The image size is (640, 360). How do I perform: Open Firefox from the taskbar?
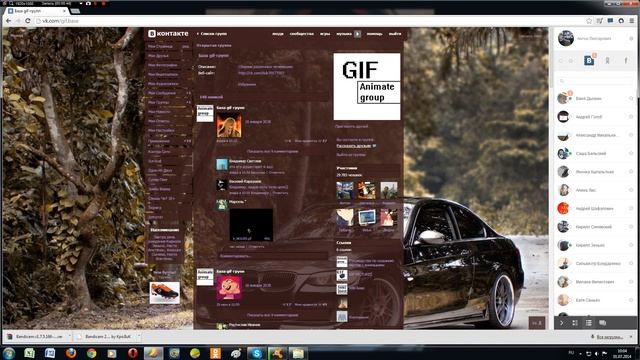[x=71, y=353]
